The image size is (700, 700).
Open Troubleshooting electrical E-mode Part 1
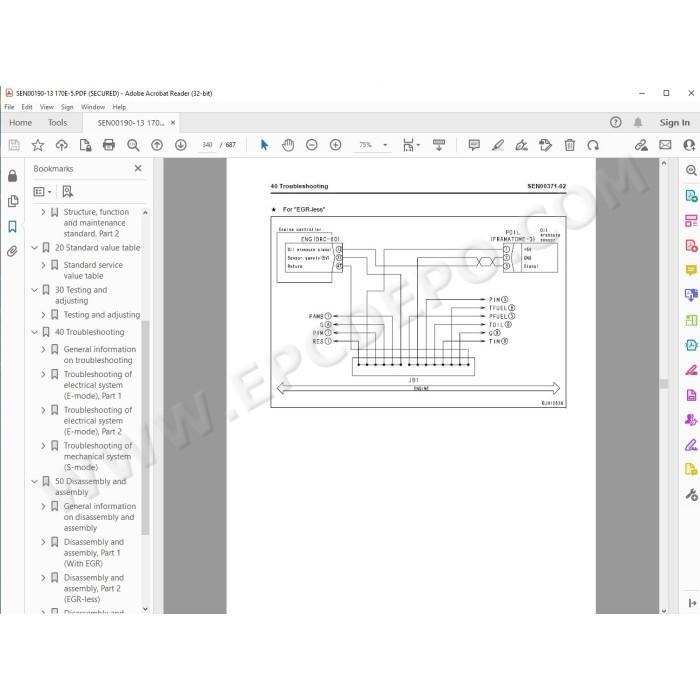pos(98,385)
